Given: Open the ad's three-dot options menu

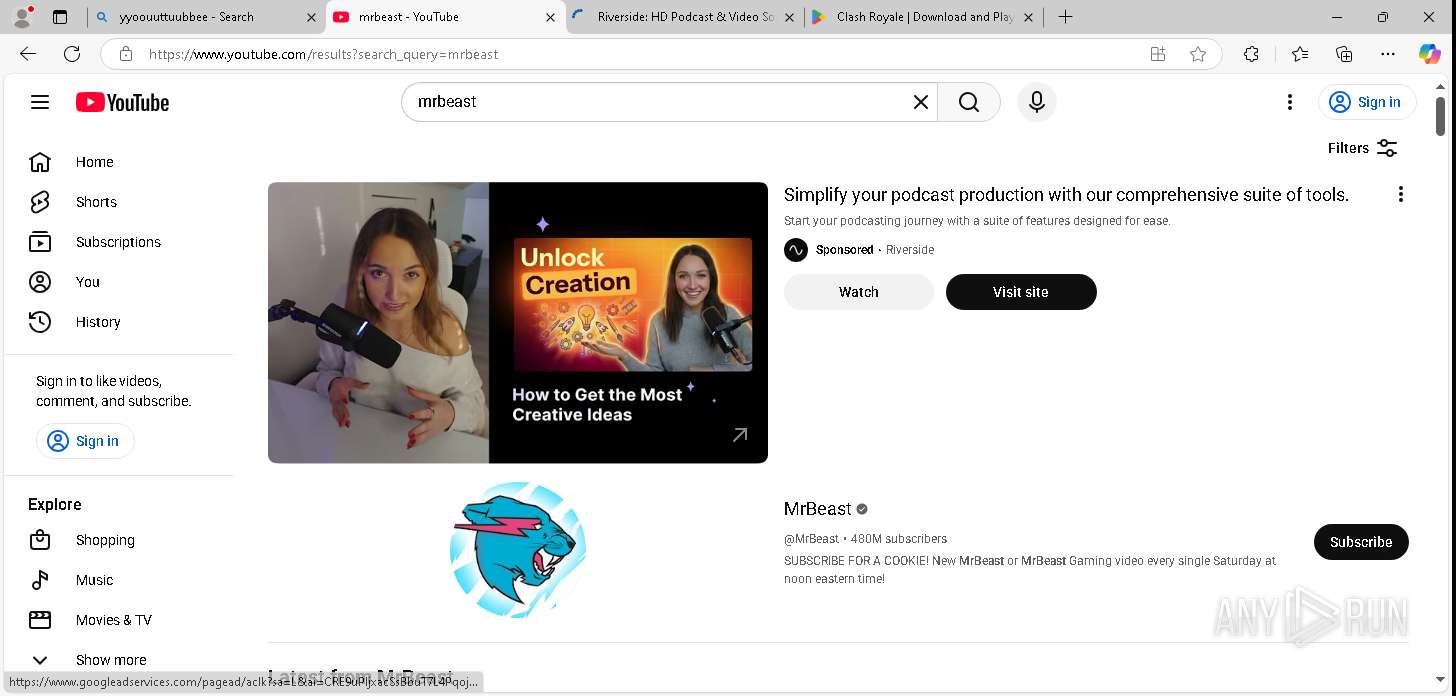Looking at the screenshot, I should (x=1401, y=194).
